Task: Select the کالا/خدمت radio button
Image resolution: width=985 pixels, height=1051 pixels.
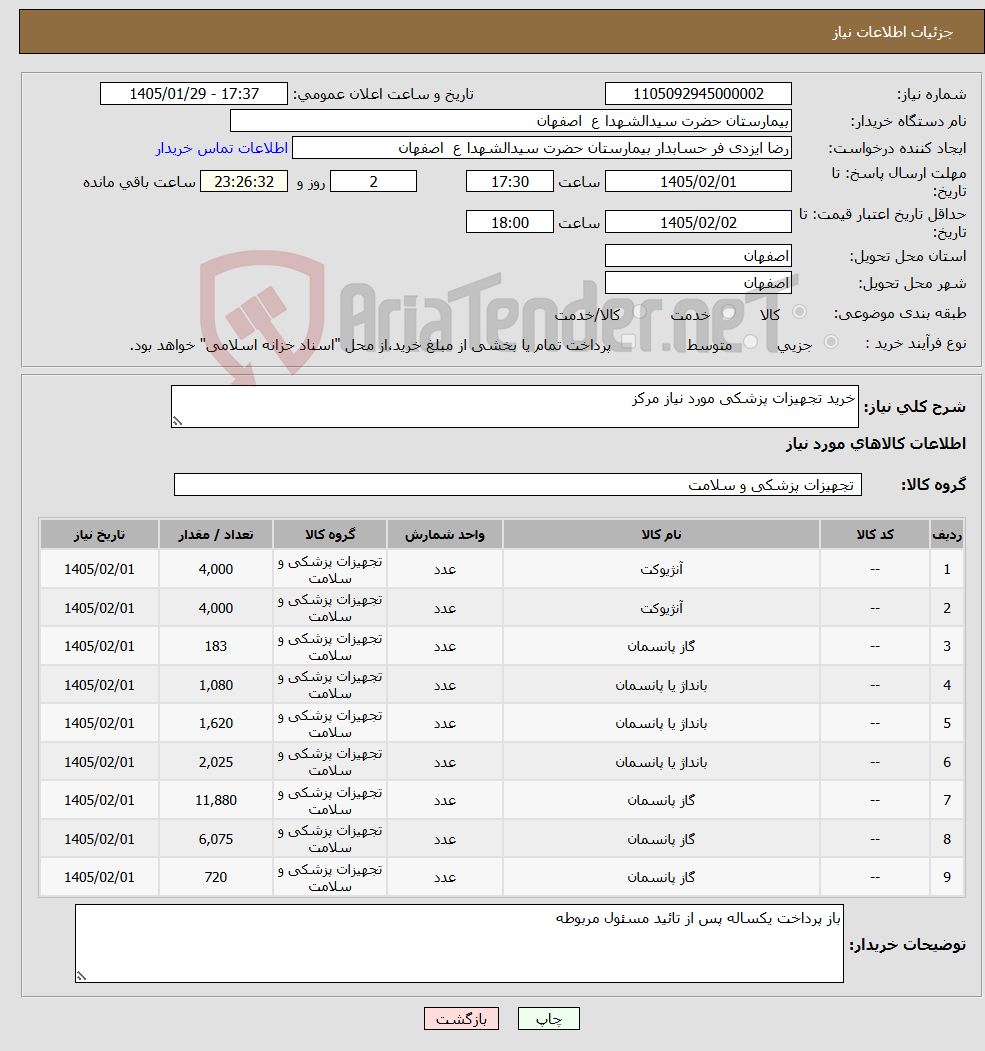Action: (x=639, y=312)
